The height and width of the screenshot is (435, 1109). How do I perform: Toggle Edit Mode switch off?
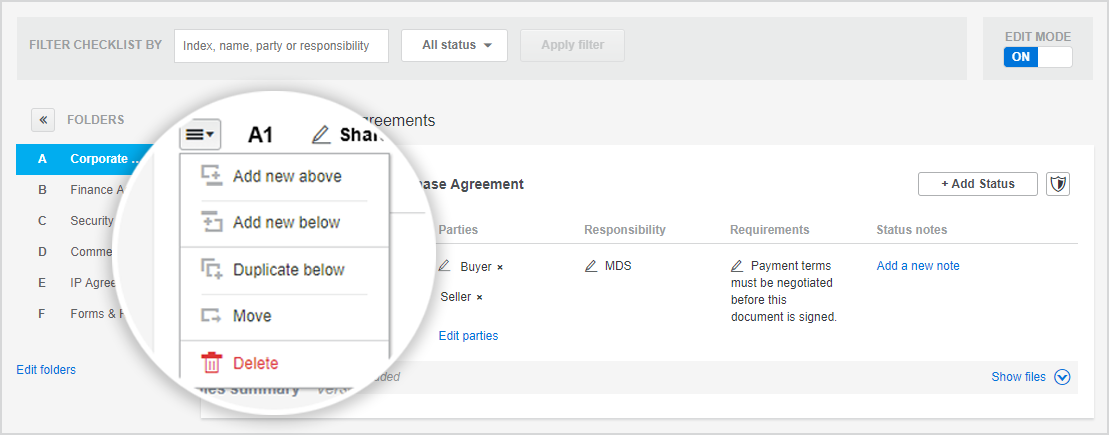point(1037,57)
